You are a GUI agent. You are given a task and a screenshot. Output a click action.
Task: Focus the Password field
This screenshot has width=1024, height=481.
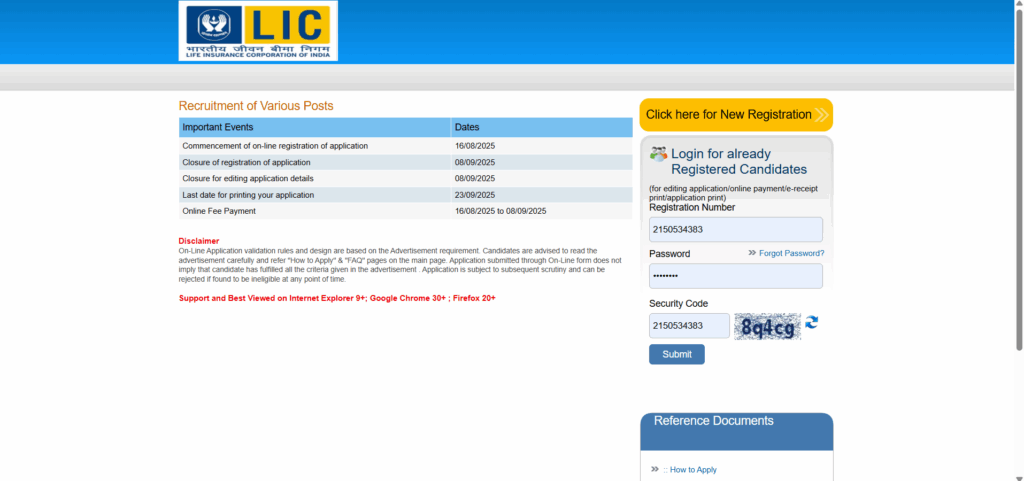[736, 276]
